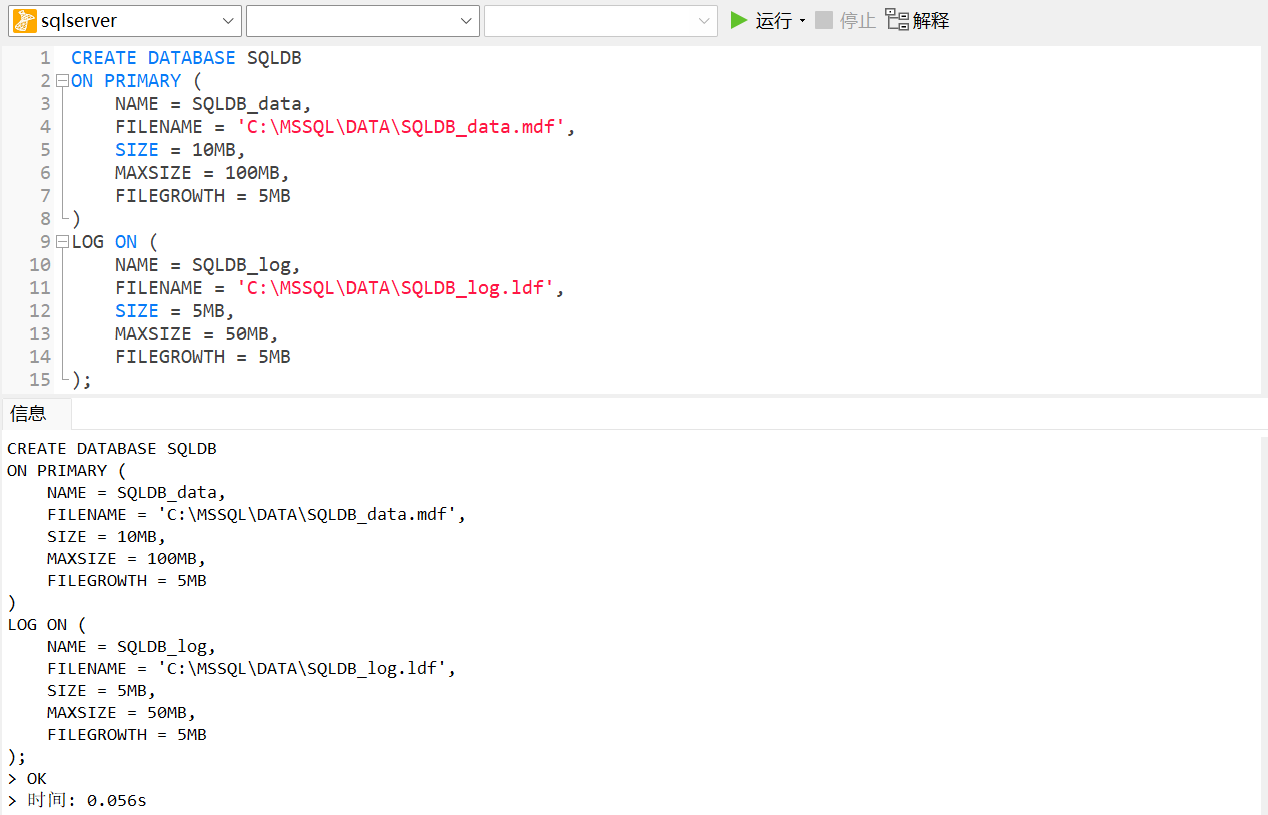Open the run options arrow beside 运行
1268x815 pixels.
click(802, 21)
